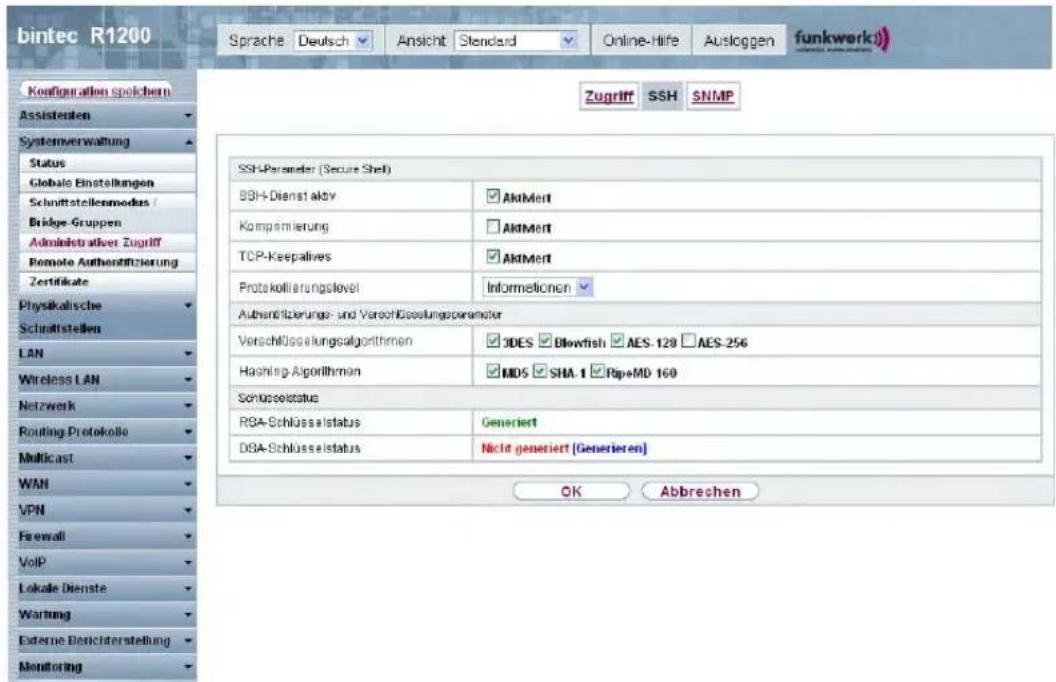Expand Physikalische Schnittstellen menu
The width and height of the screenshot is (1056, 682).
(x=106, y=316)
